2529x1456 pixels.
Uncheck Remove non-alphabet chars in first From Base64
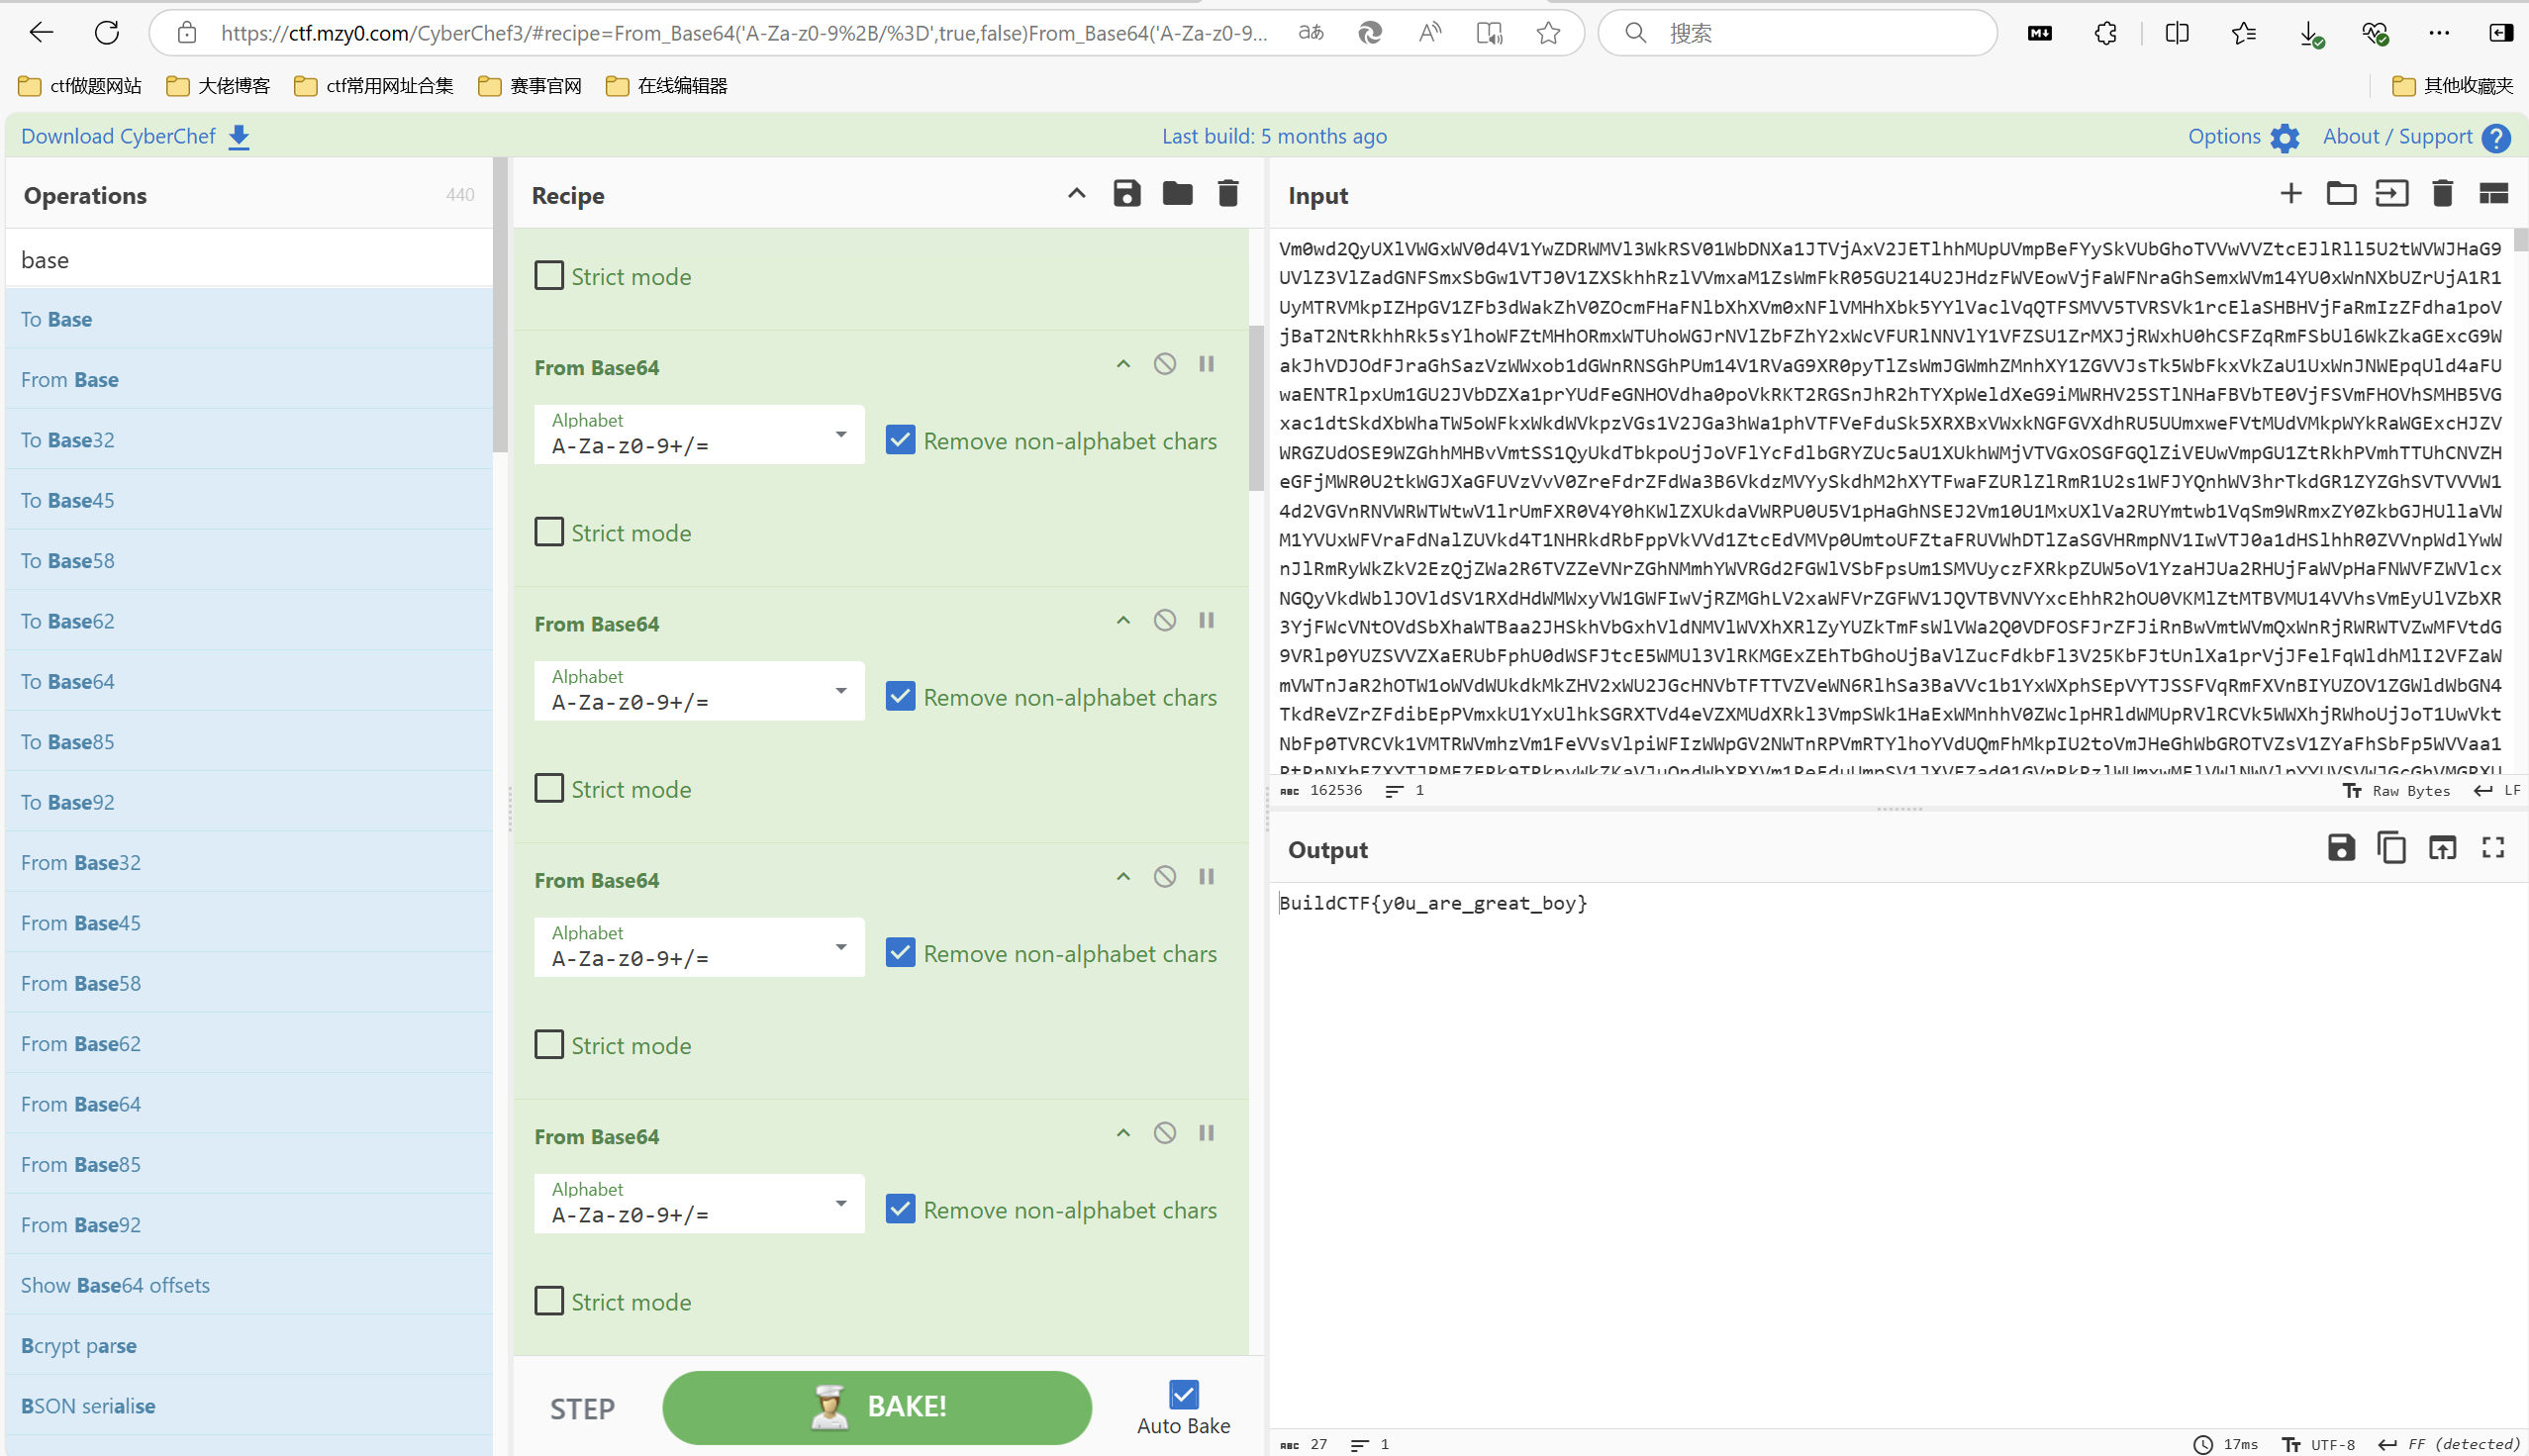pyautogui.click(x=900, y=440)
